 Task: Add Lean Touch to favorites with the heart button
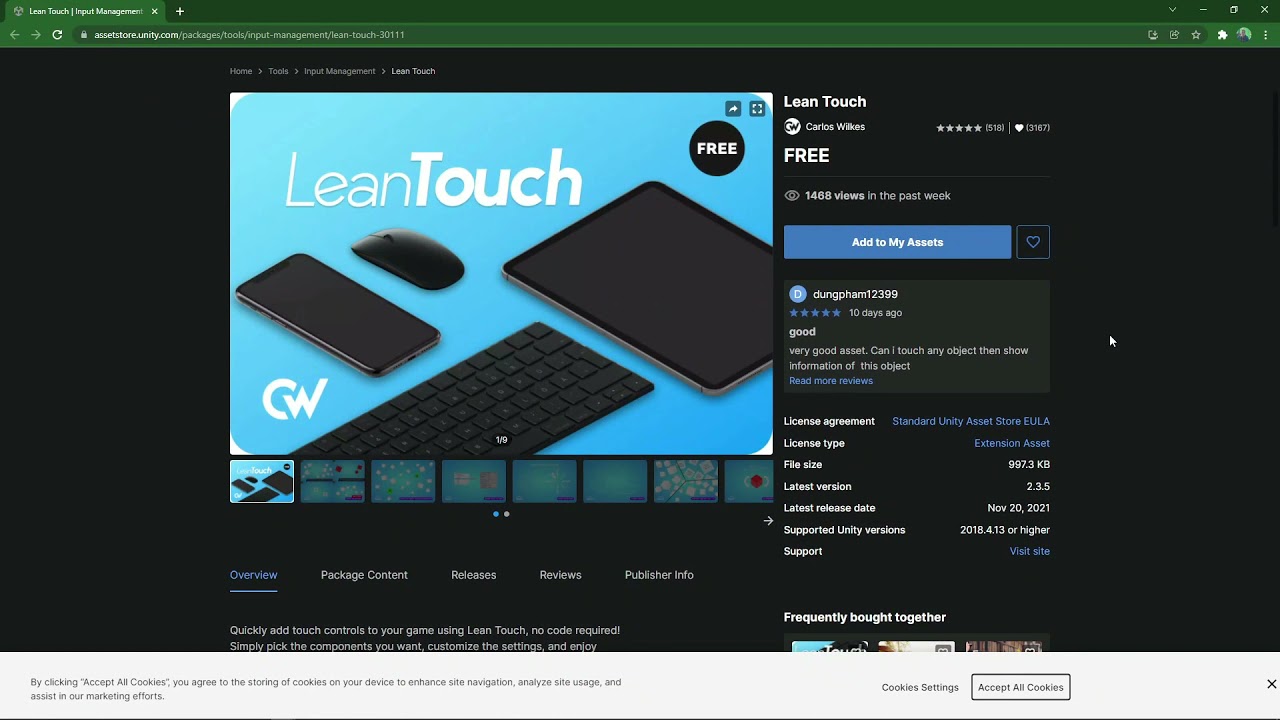[1033, 242]
